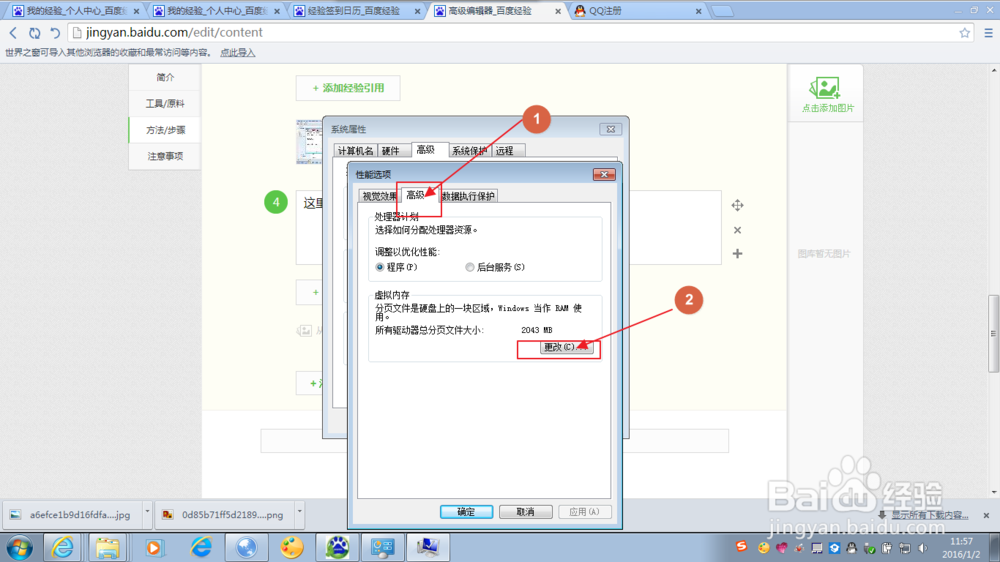Open the second IE icon on taskbar
Image resolution: width=1000 pixels, height=562 pixels.
(201, 547)
